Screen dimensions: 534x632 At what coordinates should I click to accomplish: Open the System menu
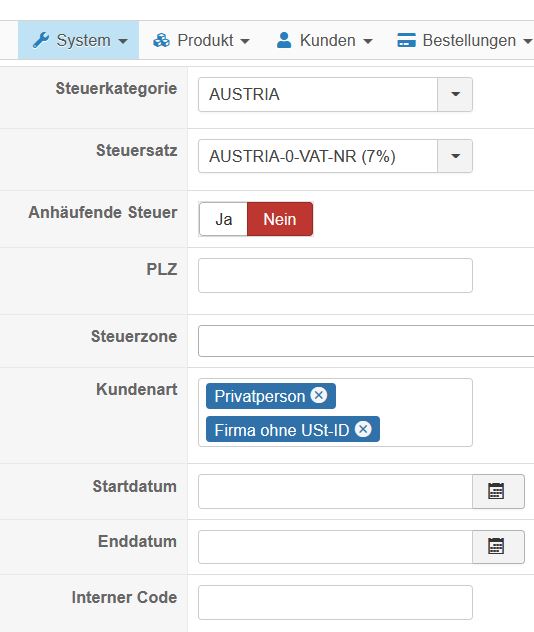(79, 40)
